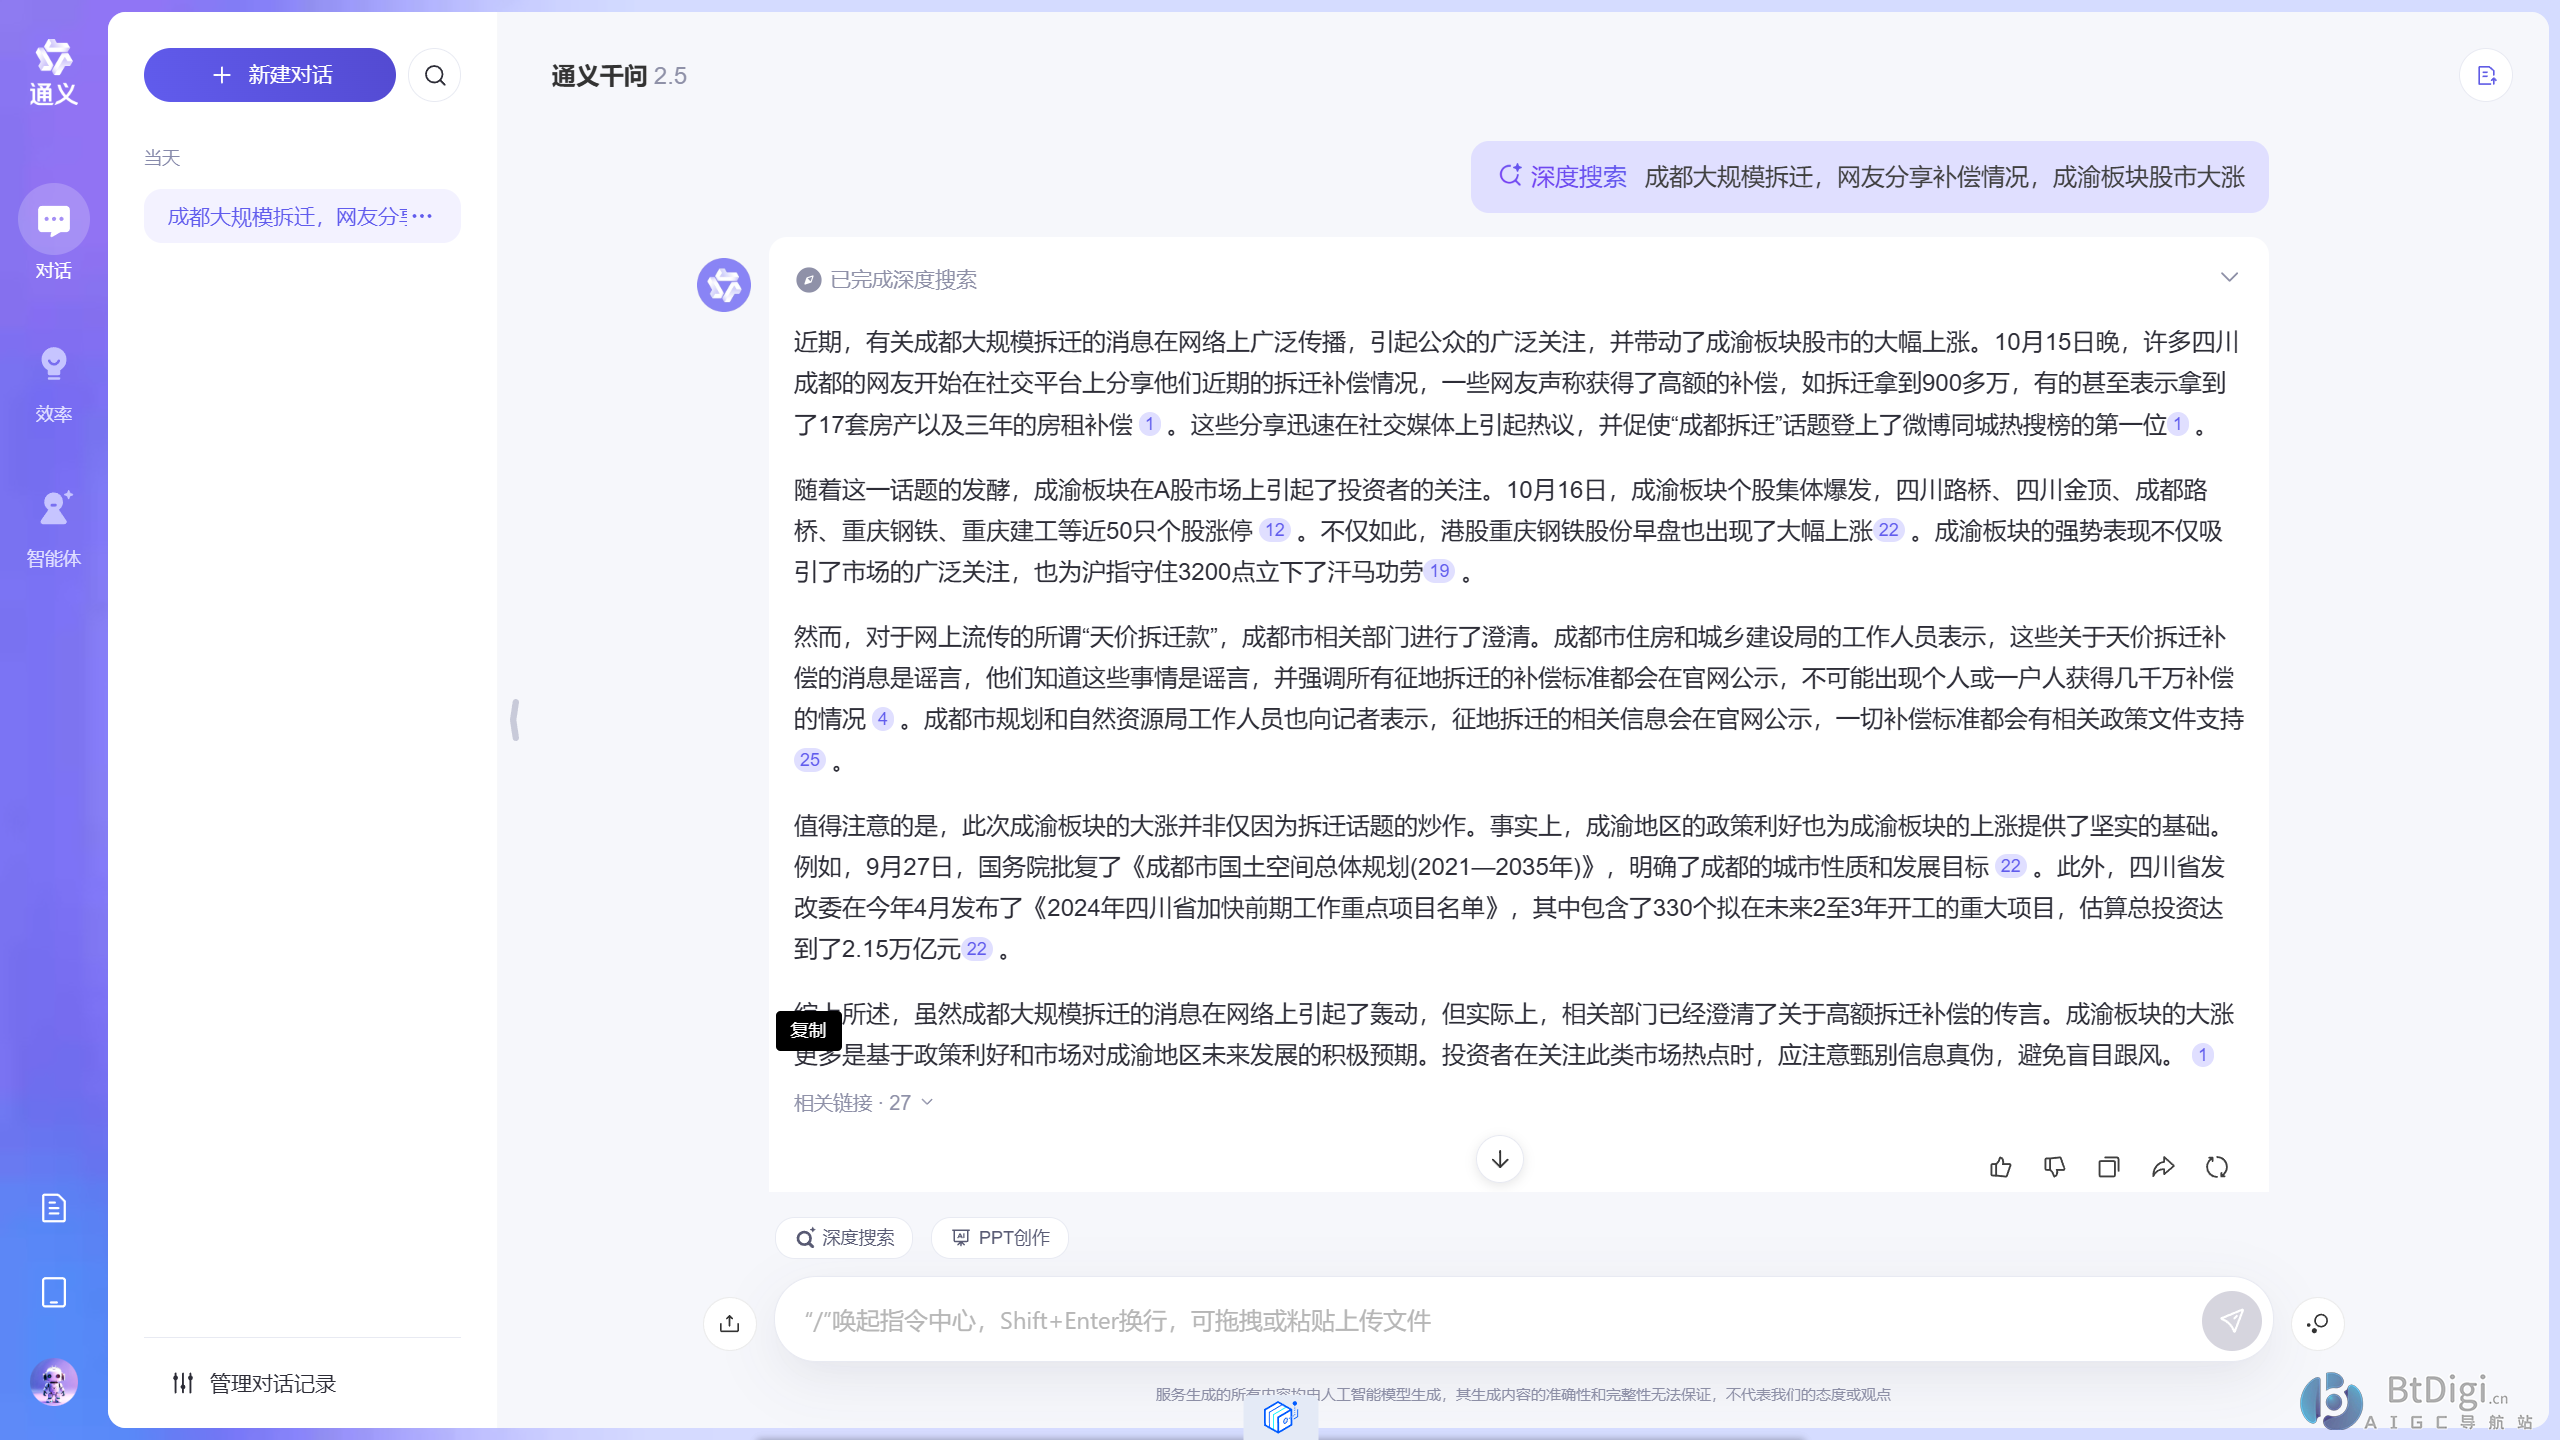Screen dimensions: 2560x1440
Task: Open citation 1 after 房租补偿
Action: coord(1150,424)
